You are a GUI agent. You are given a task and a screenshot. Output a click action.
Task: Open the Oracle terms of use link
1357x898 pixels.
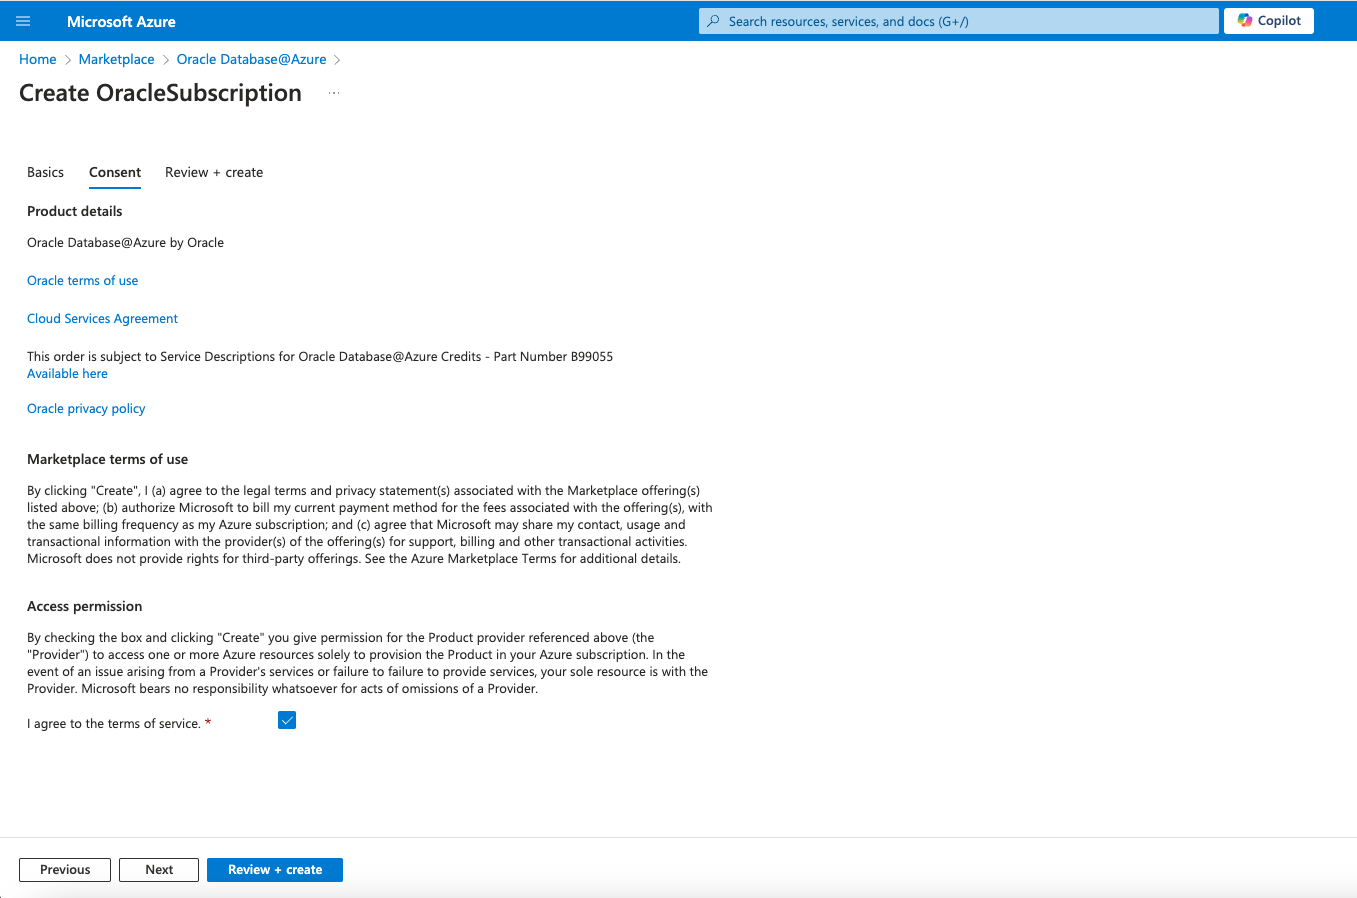click(82, 280)
